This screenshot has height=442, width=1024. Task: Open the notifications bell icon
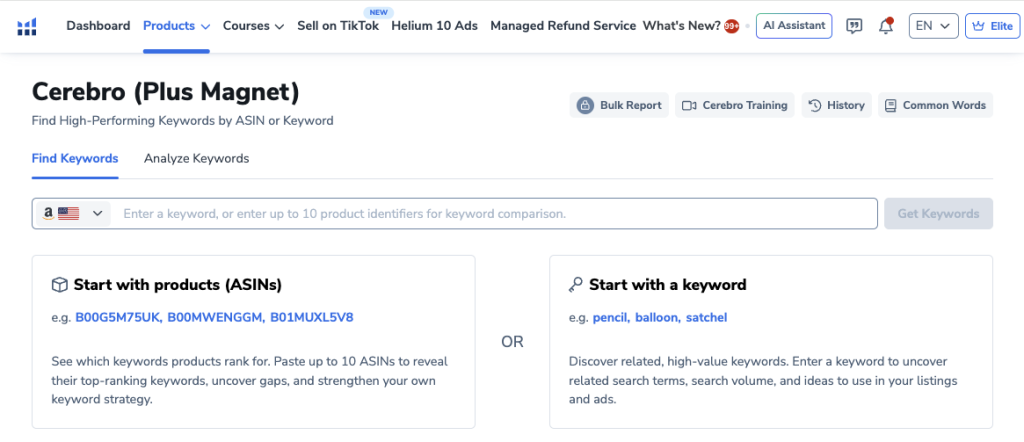tap(885, 26)
